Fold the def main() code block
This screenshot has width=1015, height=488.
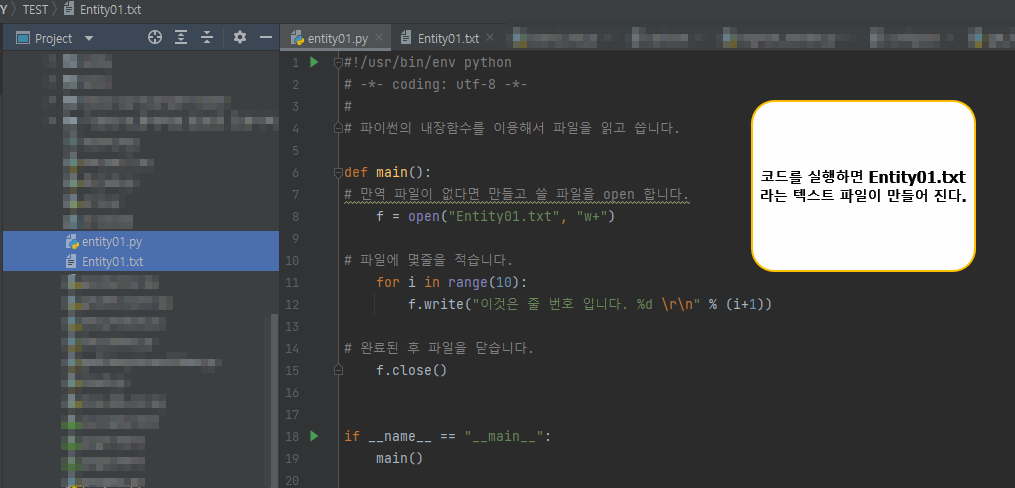coord(337,173)
